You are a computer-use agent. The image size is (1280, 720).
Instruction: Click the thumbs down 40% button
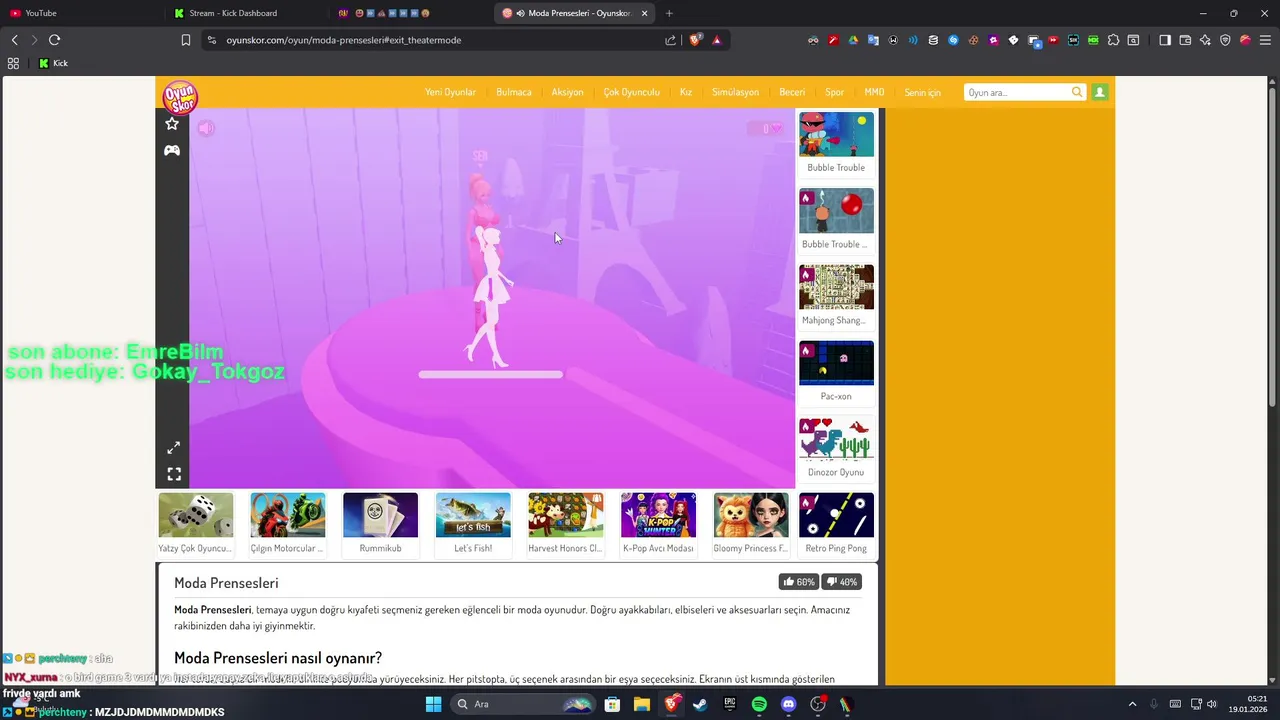point(841,582)
